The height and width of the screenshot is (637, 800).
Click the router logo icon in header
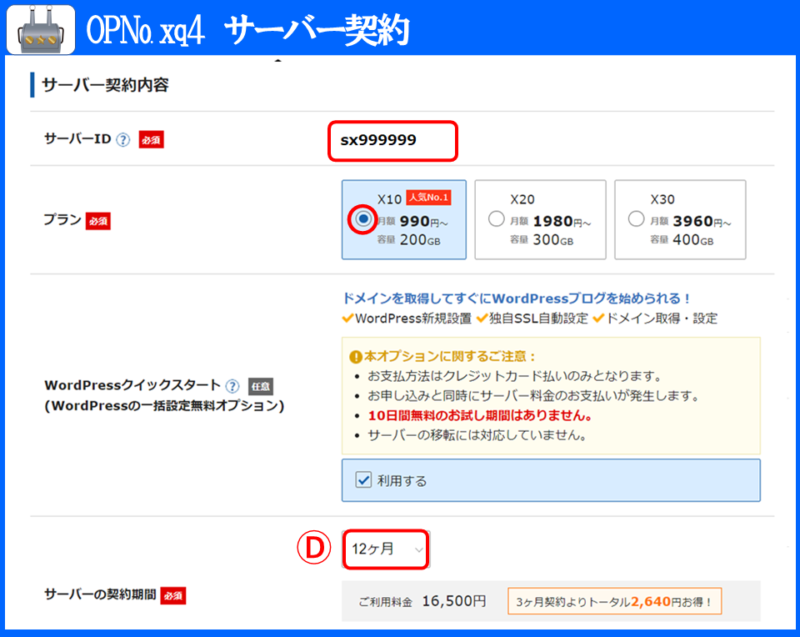[x=41, y=30]
